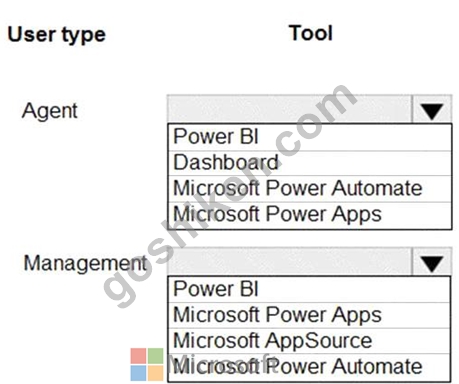Select Power BI in the Agent list
Screen dimensions: 459x384
[x=310, y=137]
